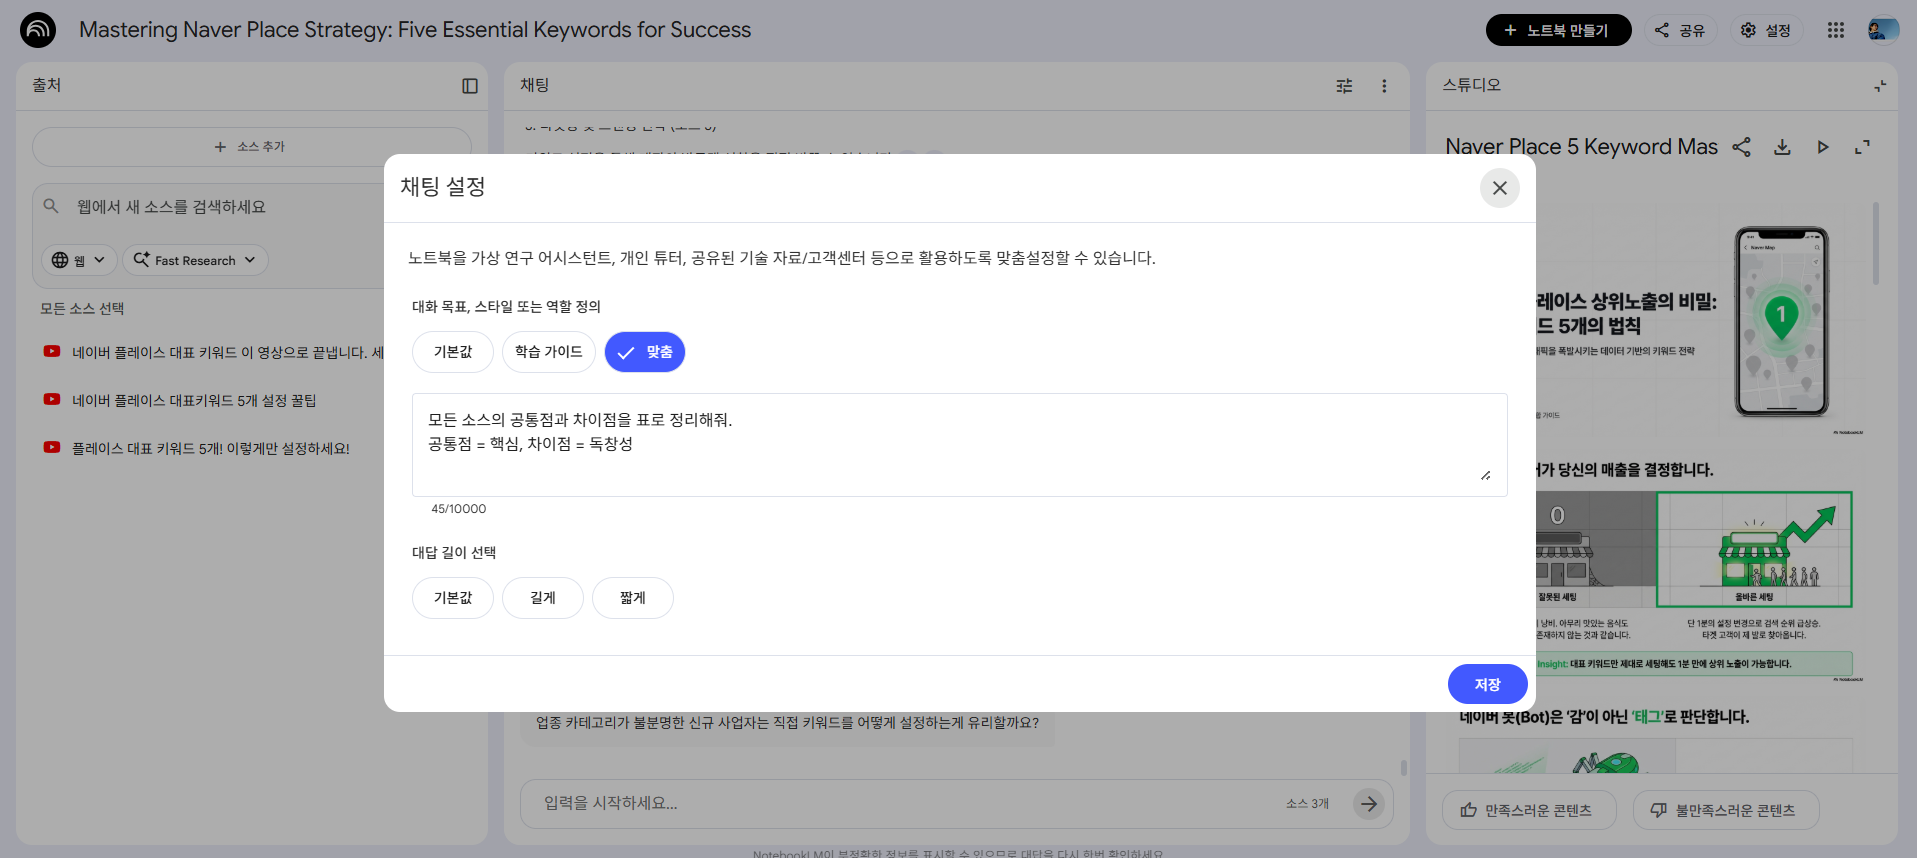Select 길게 longer response length

pos(543,598)
